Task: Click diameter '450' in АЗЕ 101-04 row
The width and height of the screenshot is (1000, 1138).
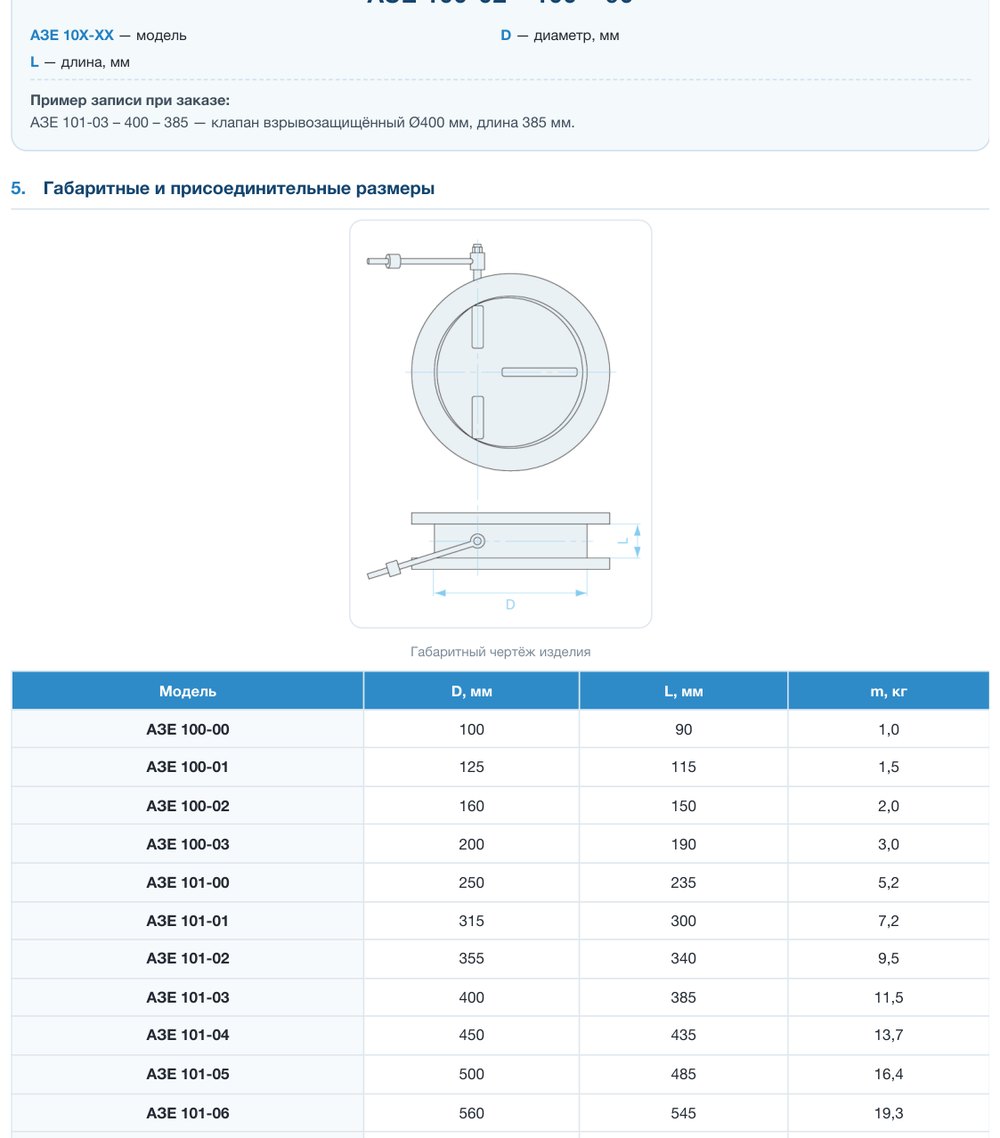Action: tap(472, 1035)
